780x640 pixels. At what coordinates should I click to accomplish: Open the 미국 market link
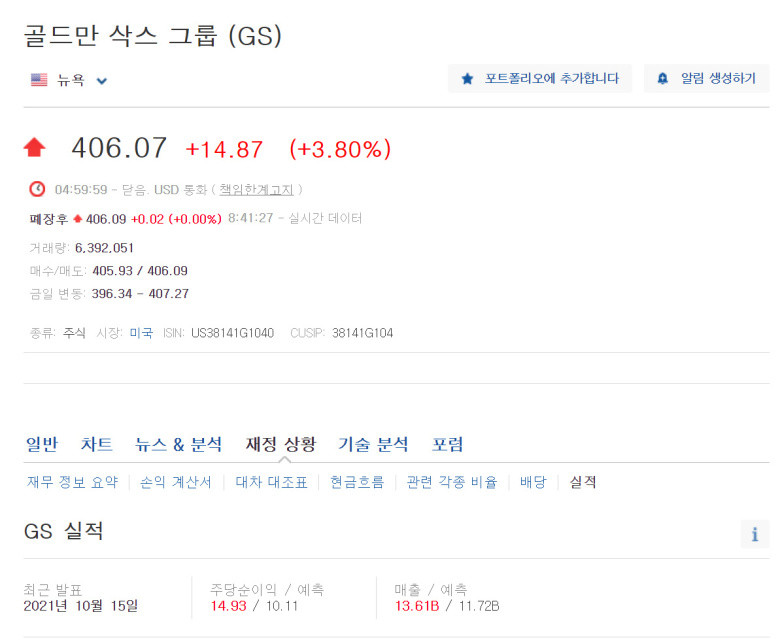141,333
